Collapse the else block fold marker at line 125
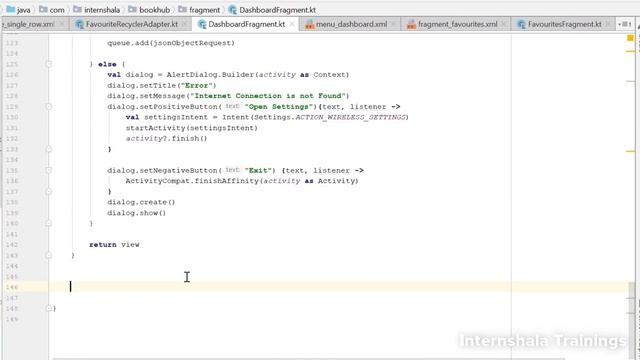Screen dimensions: 640x360 click(x=49, y=64)
